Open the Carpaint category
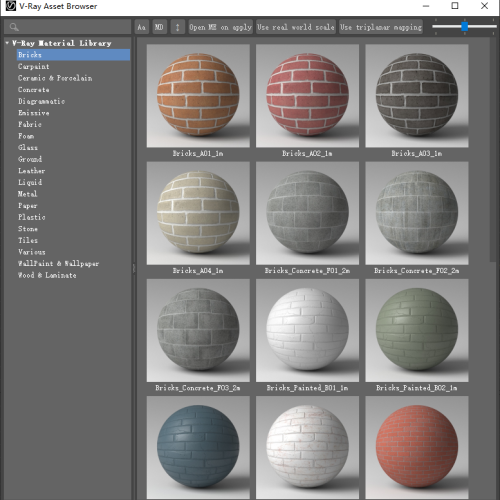 [33, 66]
